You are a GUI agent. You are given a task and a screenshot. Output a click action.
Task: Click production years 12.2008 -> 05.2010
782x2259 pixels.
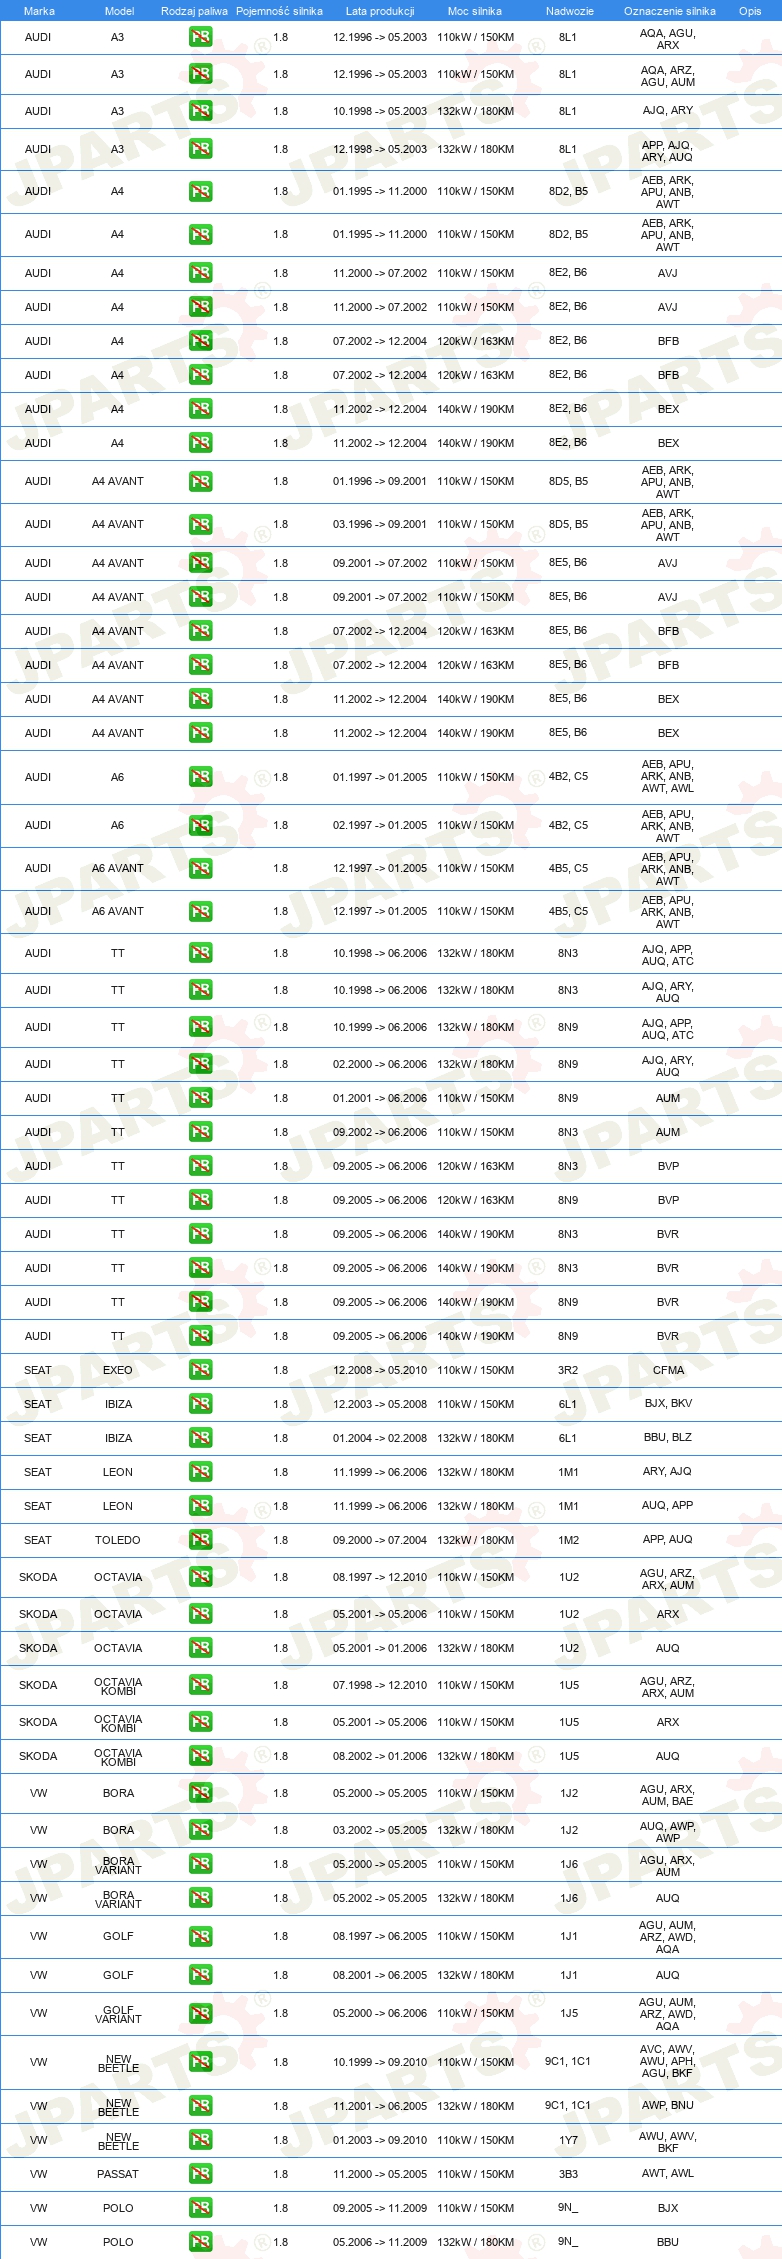coord(380,1370)
